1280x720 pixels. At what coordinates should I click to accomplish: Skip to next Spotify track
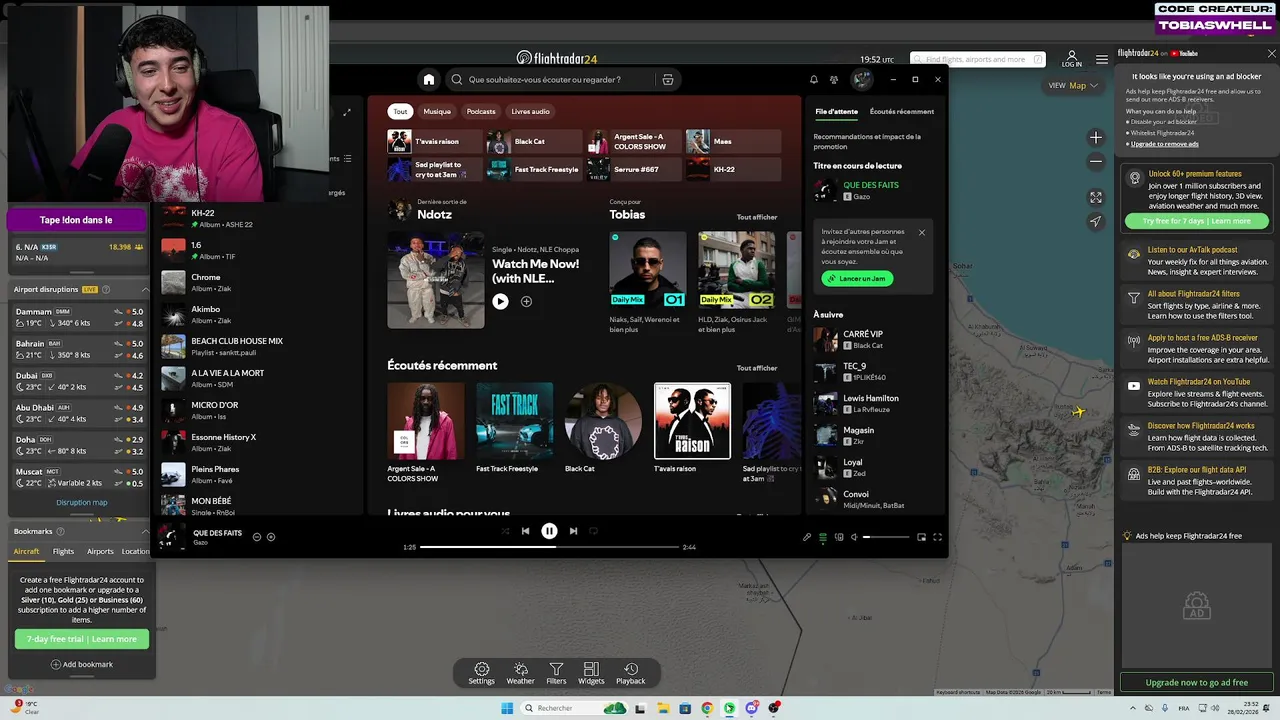pyautogui.click(x=573, y=531)
